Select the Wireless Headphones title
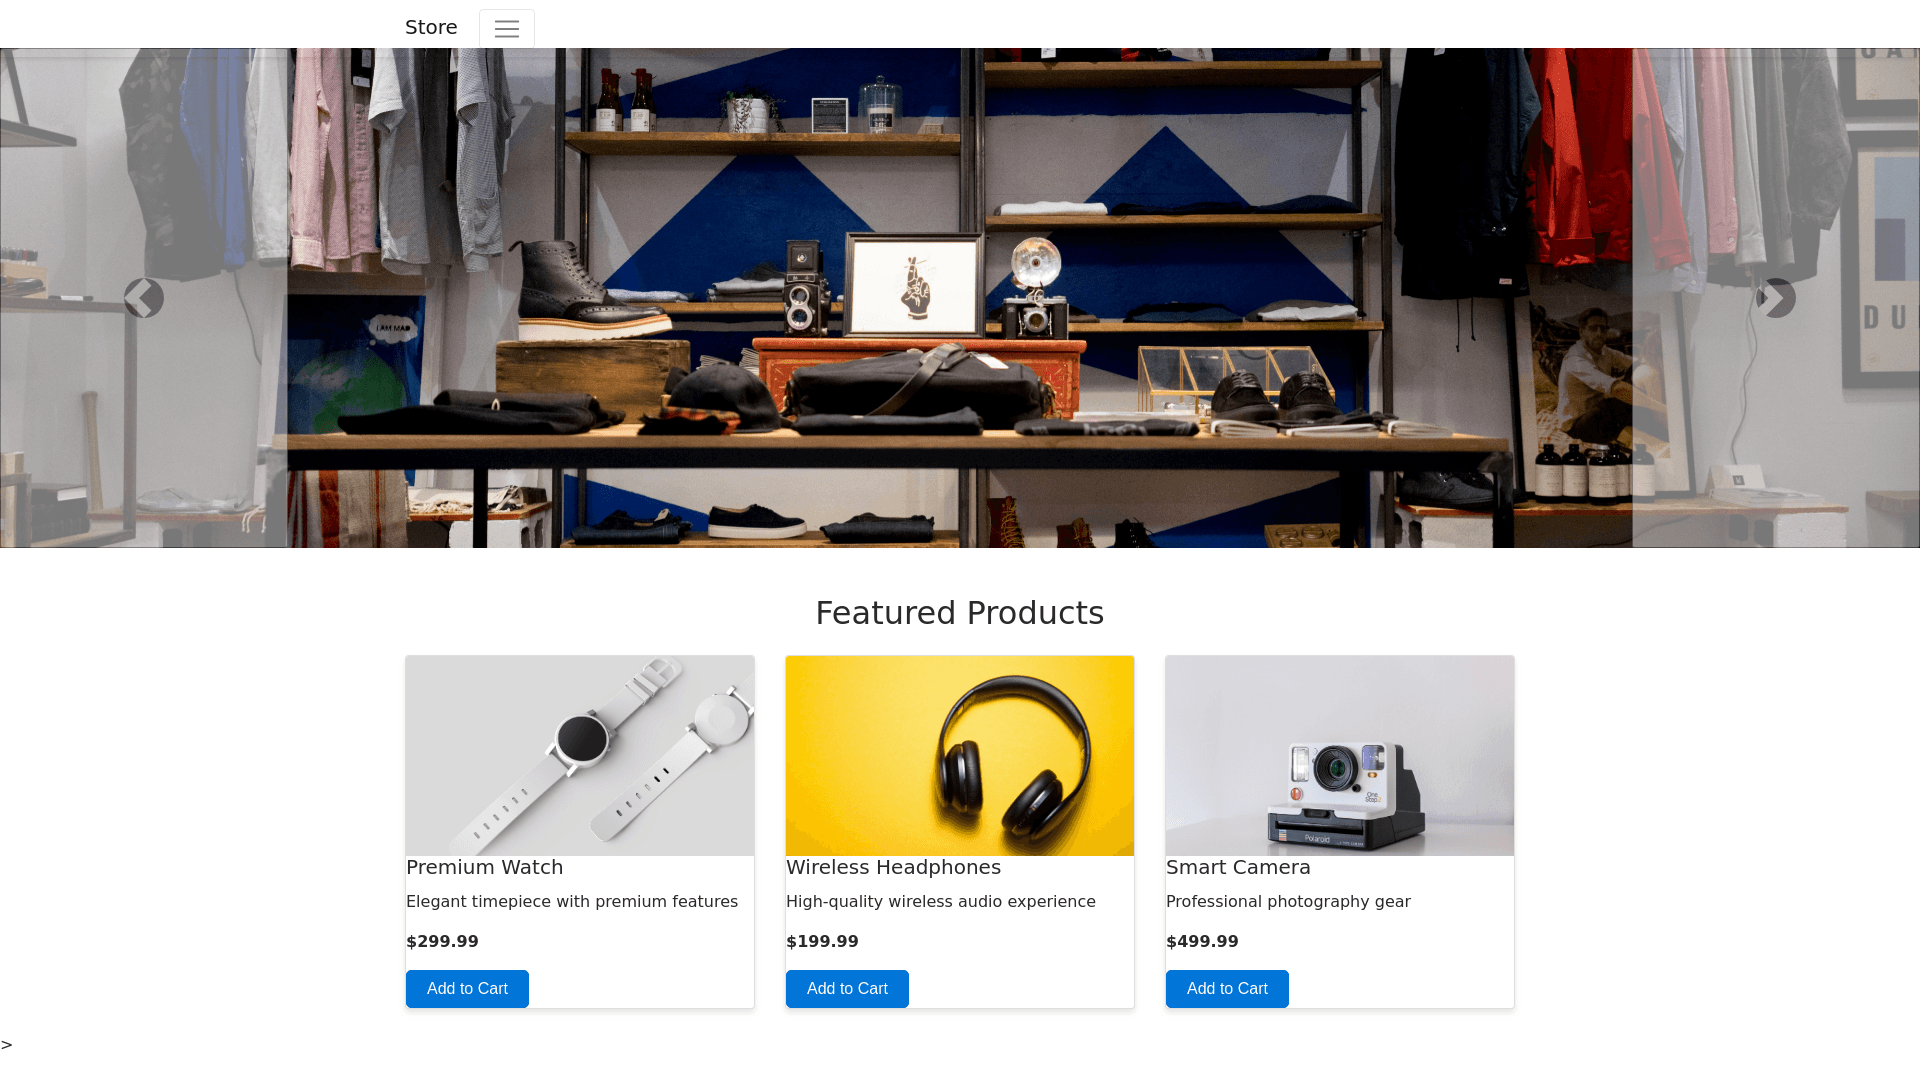The width and height of the screenshot is (1920, 1080). tap(893, 868)
